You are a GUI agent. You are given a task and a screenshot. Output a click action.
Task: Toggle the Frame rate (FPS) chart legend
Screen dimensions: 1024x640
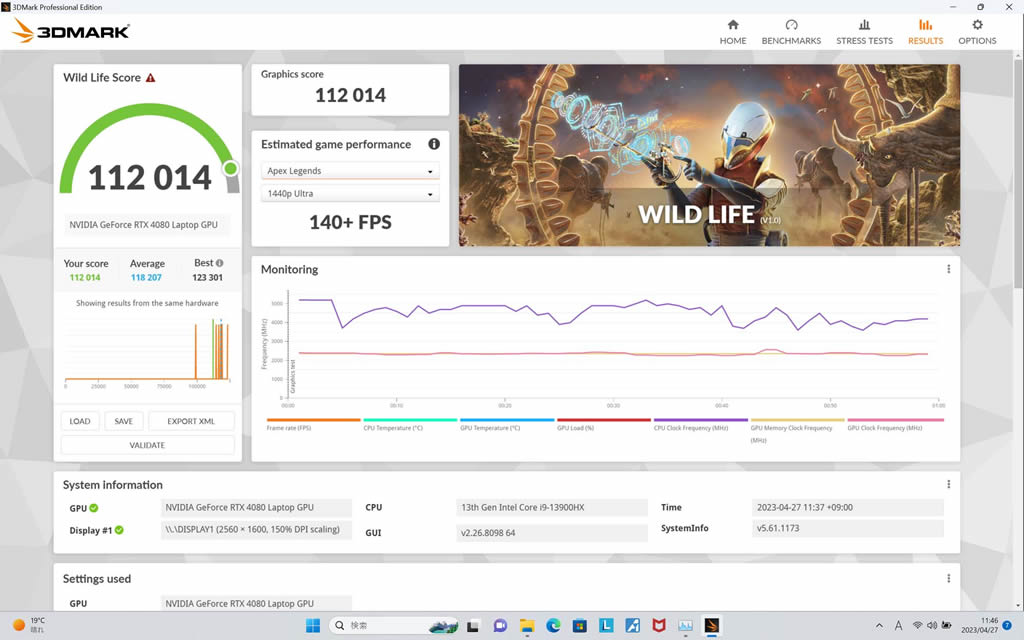tap(313, 425)
